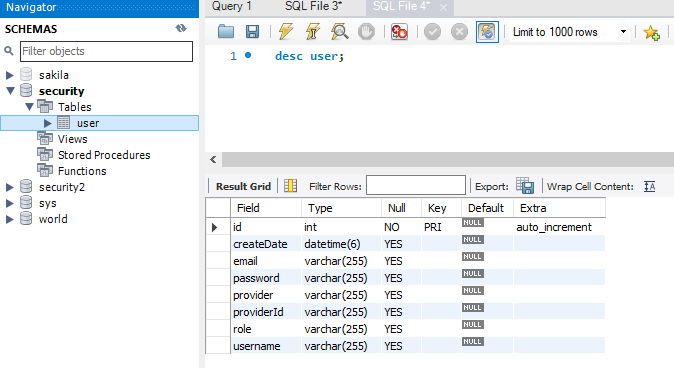Click the Result Grid button
This screenshot has height=368, width=674.
point(243,187)
